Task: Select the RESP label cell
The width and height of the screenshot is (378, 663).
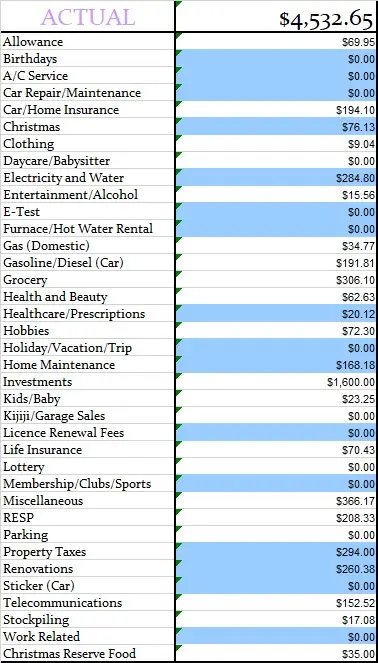Action: pyautogui.click(x=88, y=517)
